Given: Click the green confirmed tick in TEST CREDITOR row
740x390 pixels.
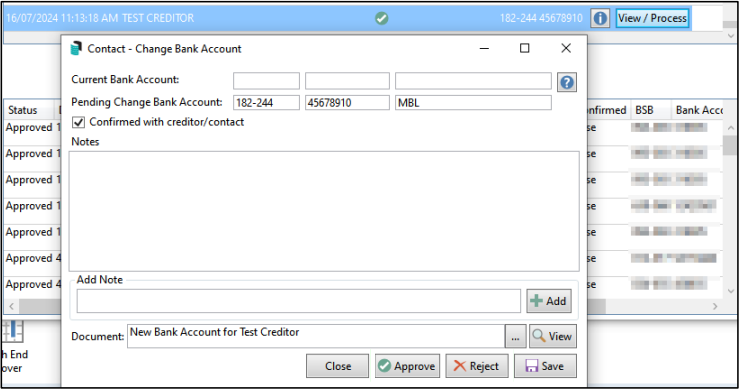Looking at the screenshot, I should [x=381, y=18].
